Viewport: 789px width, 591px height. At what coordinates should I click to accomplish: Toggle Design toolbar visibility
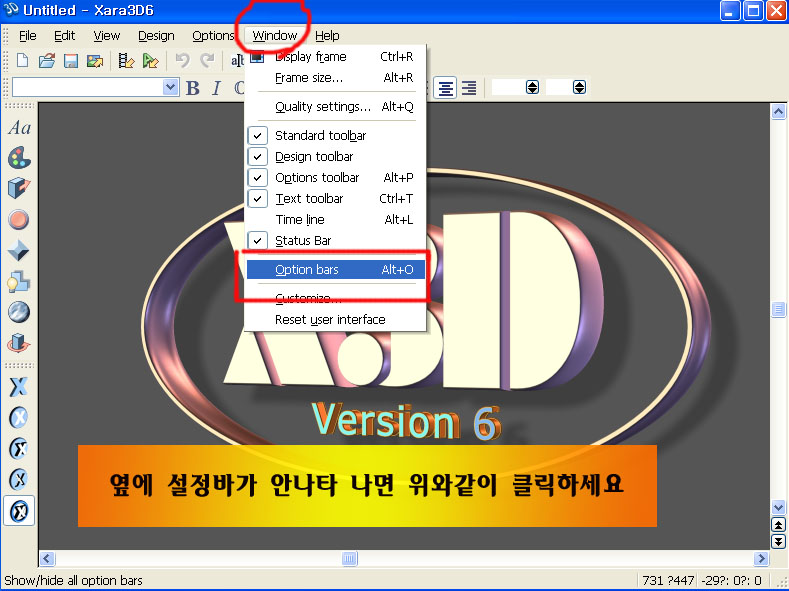(x=335, y=157)
